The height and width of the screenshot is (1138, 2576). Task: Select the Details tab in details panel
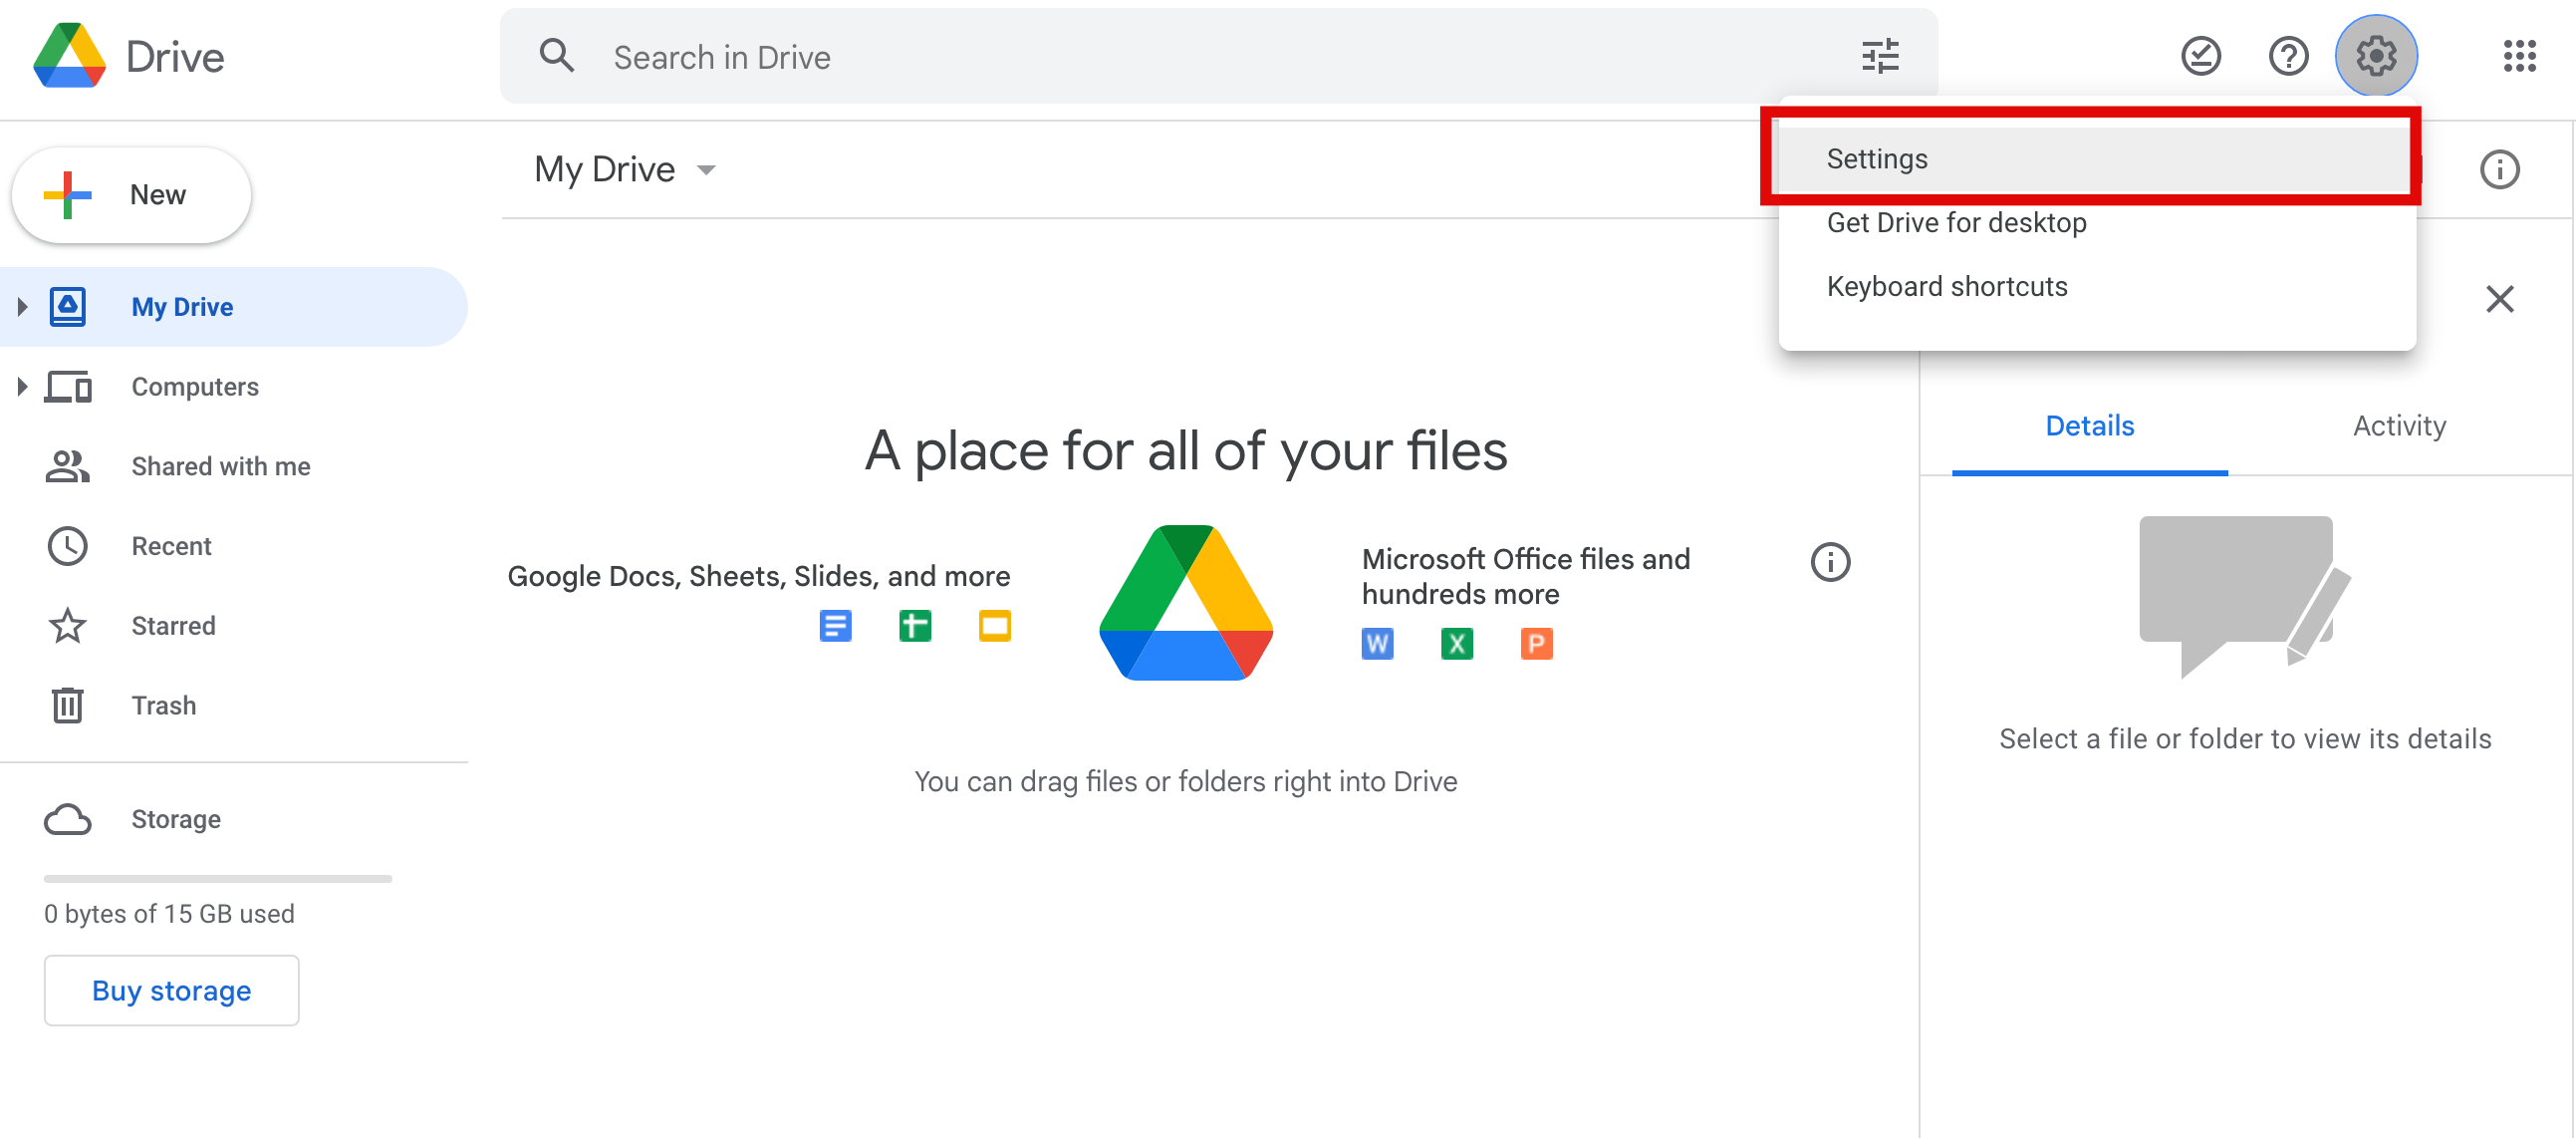click(2090, 425)
